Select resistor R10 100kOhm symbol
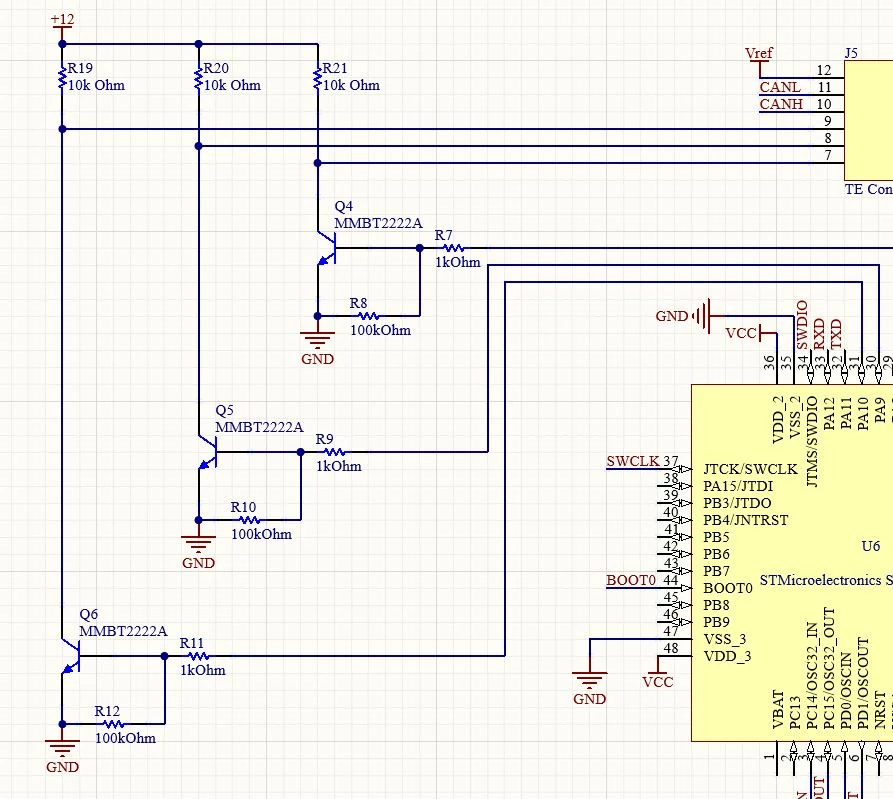Image resolution: width=893 pixels, height=799 pixels. point(249,520)
